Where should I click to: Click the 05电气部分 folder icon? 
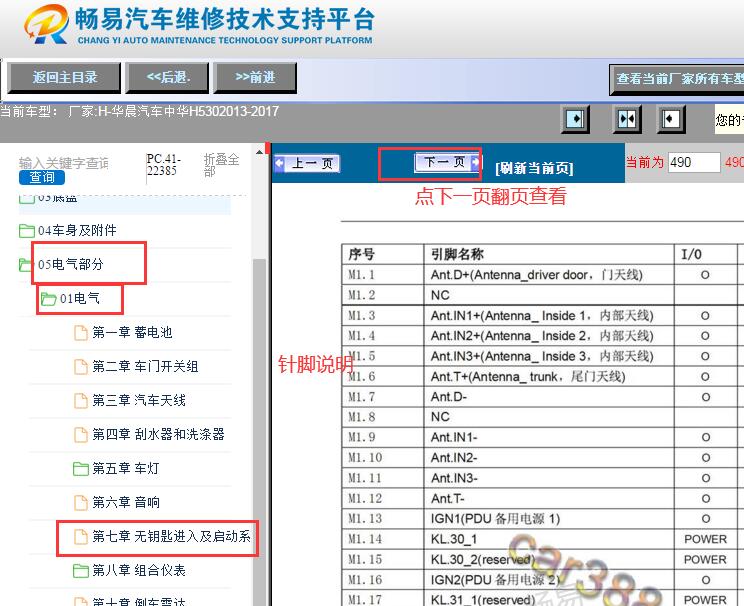[25, 265]
